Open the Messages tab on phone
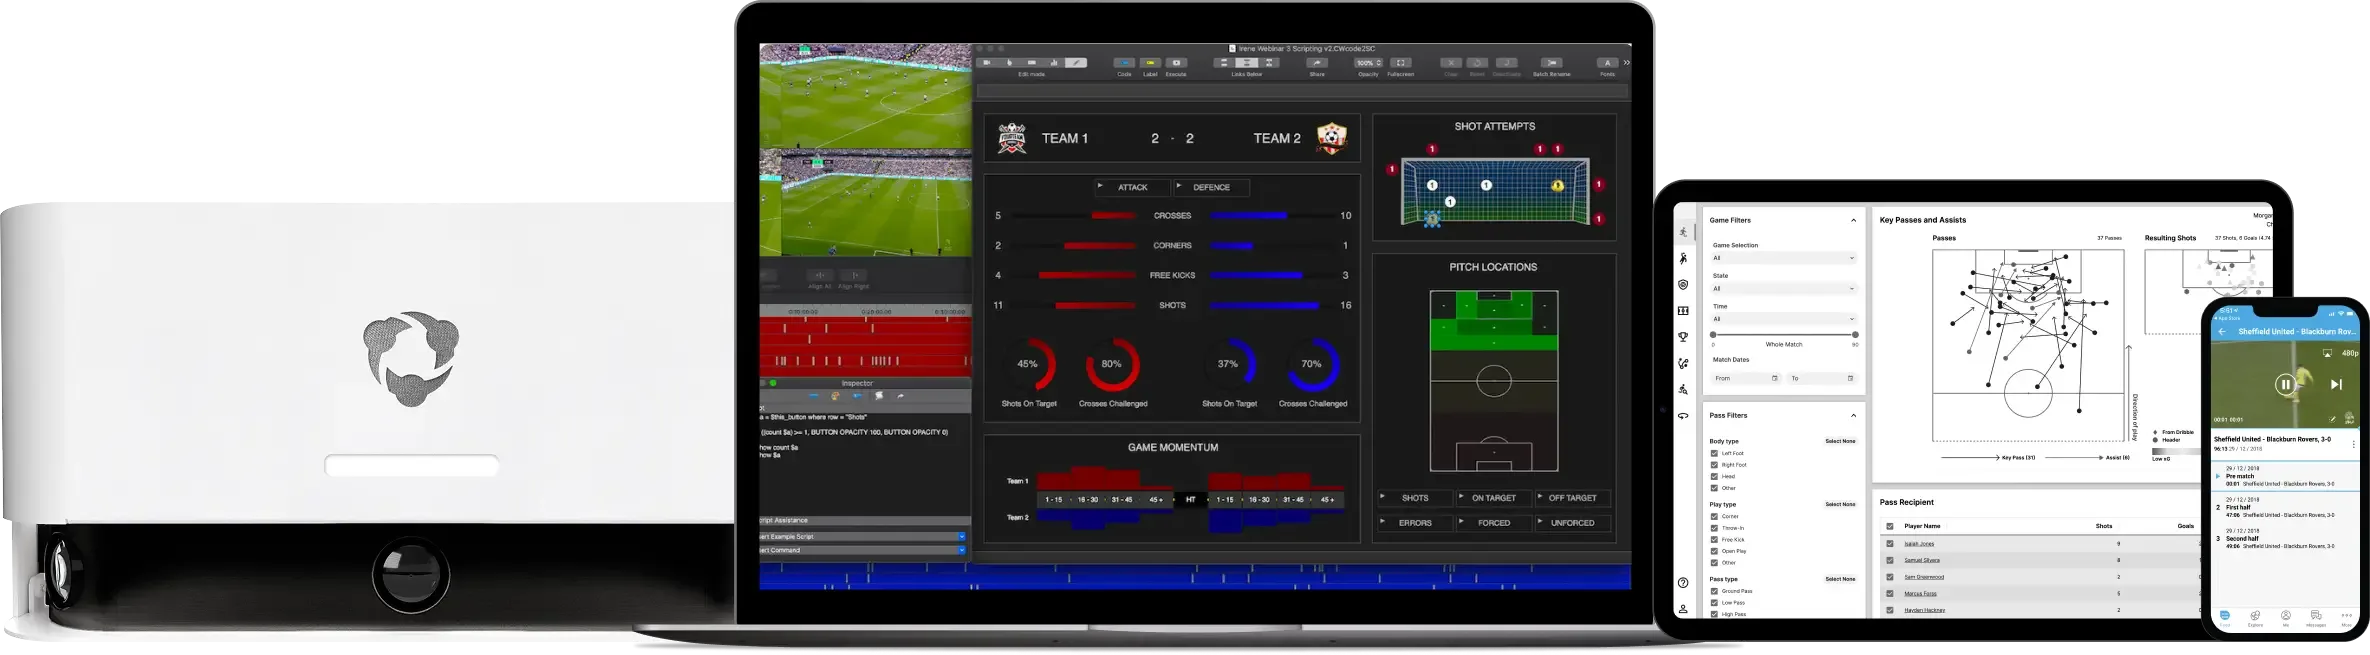The width and height of the screenshot is (2370, 655). tap(2316, 618)
